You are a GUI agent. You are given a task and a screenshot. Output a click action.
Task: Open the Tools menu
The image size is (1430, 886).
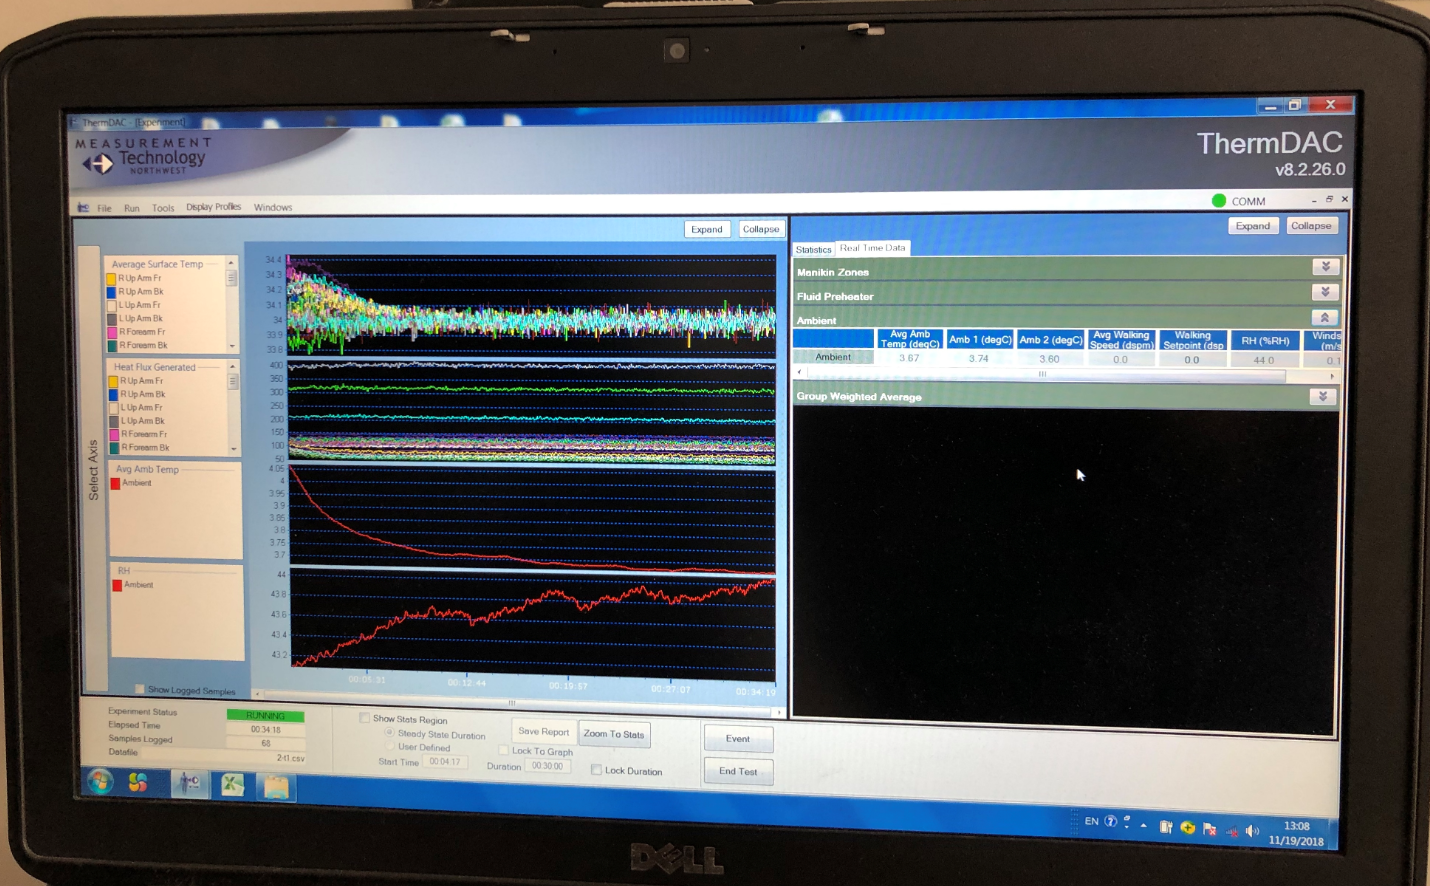(163, 208)
